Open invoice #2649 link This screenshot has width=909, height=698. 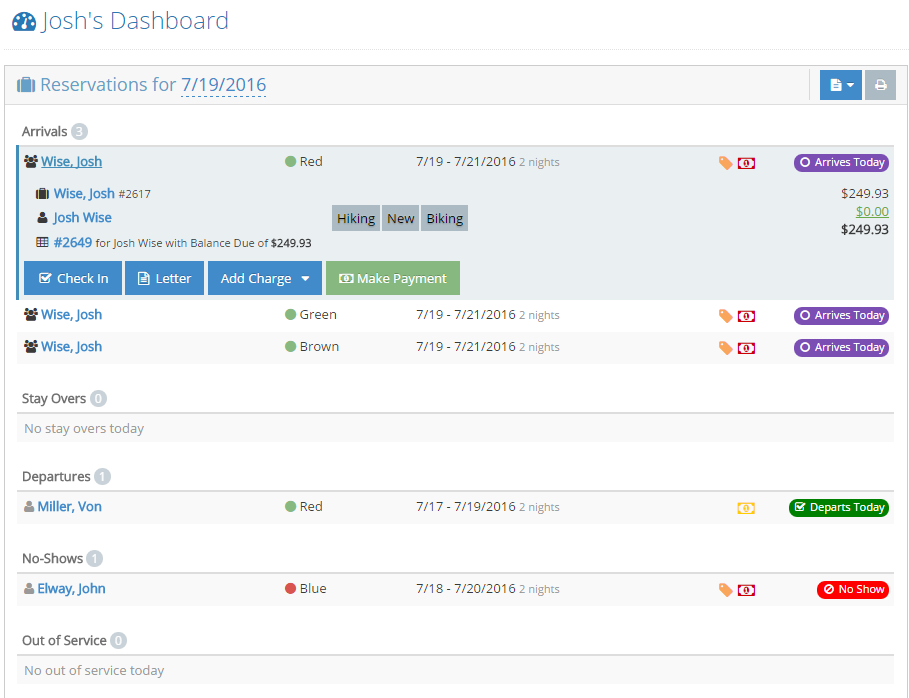(72, 242)
